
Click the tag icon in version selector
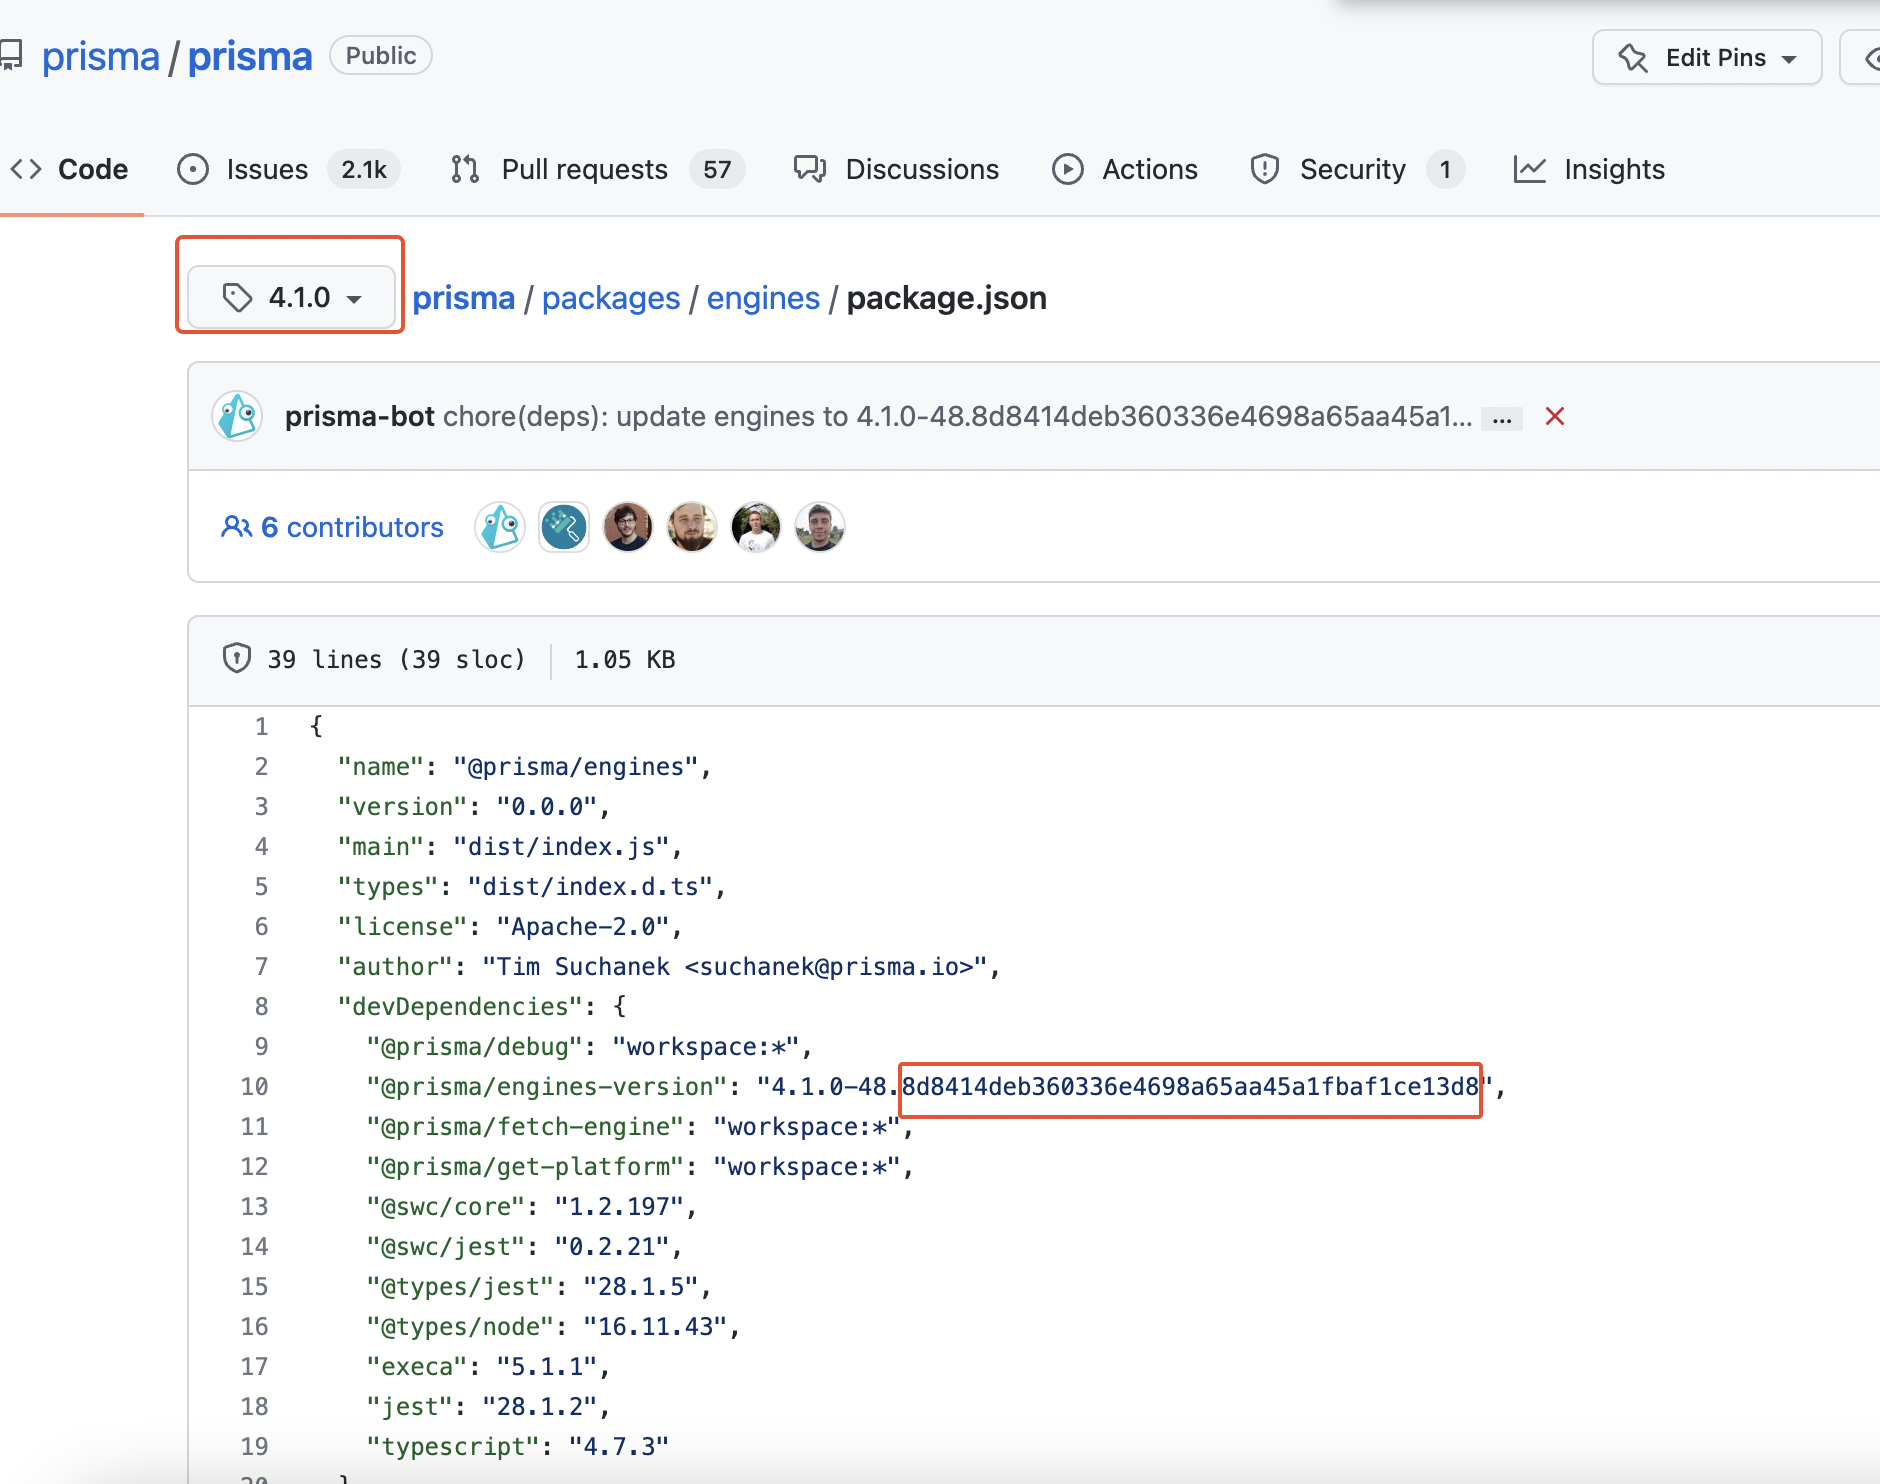pos(237,297)
